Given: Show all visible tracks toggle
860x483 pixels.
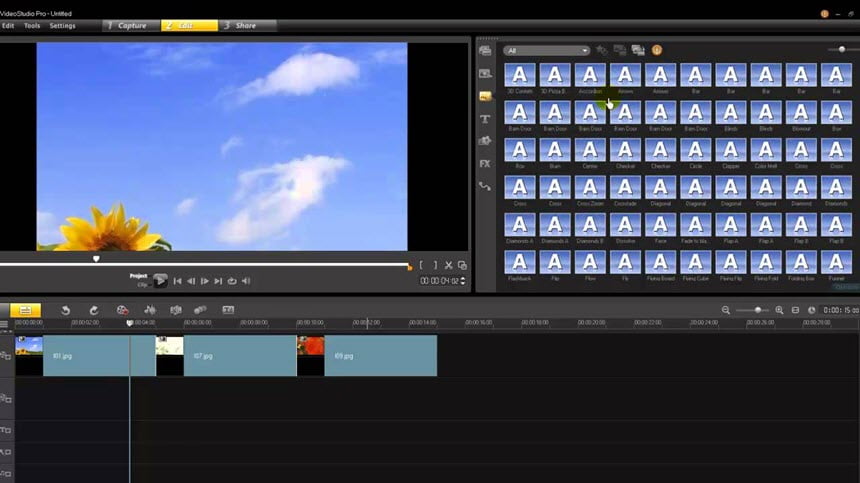Looking at the screenshot, I should (x=4, y=324).
